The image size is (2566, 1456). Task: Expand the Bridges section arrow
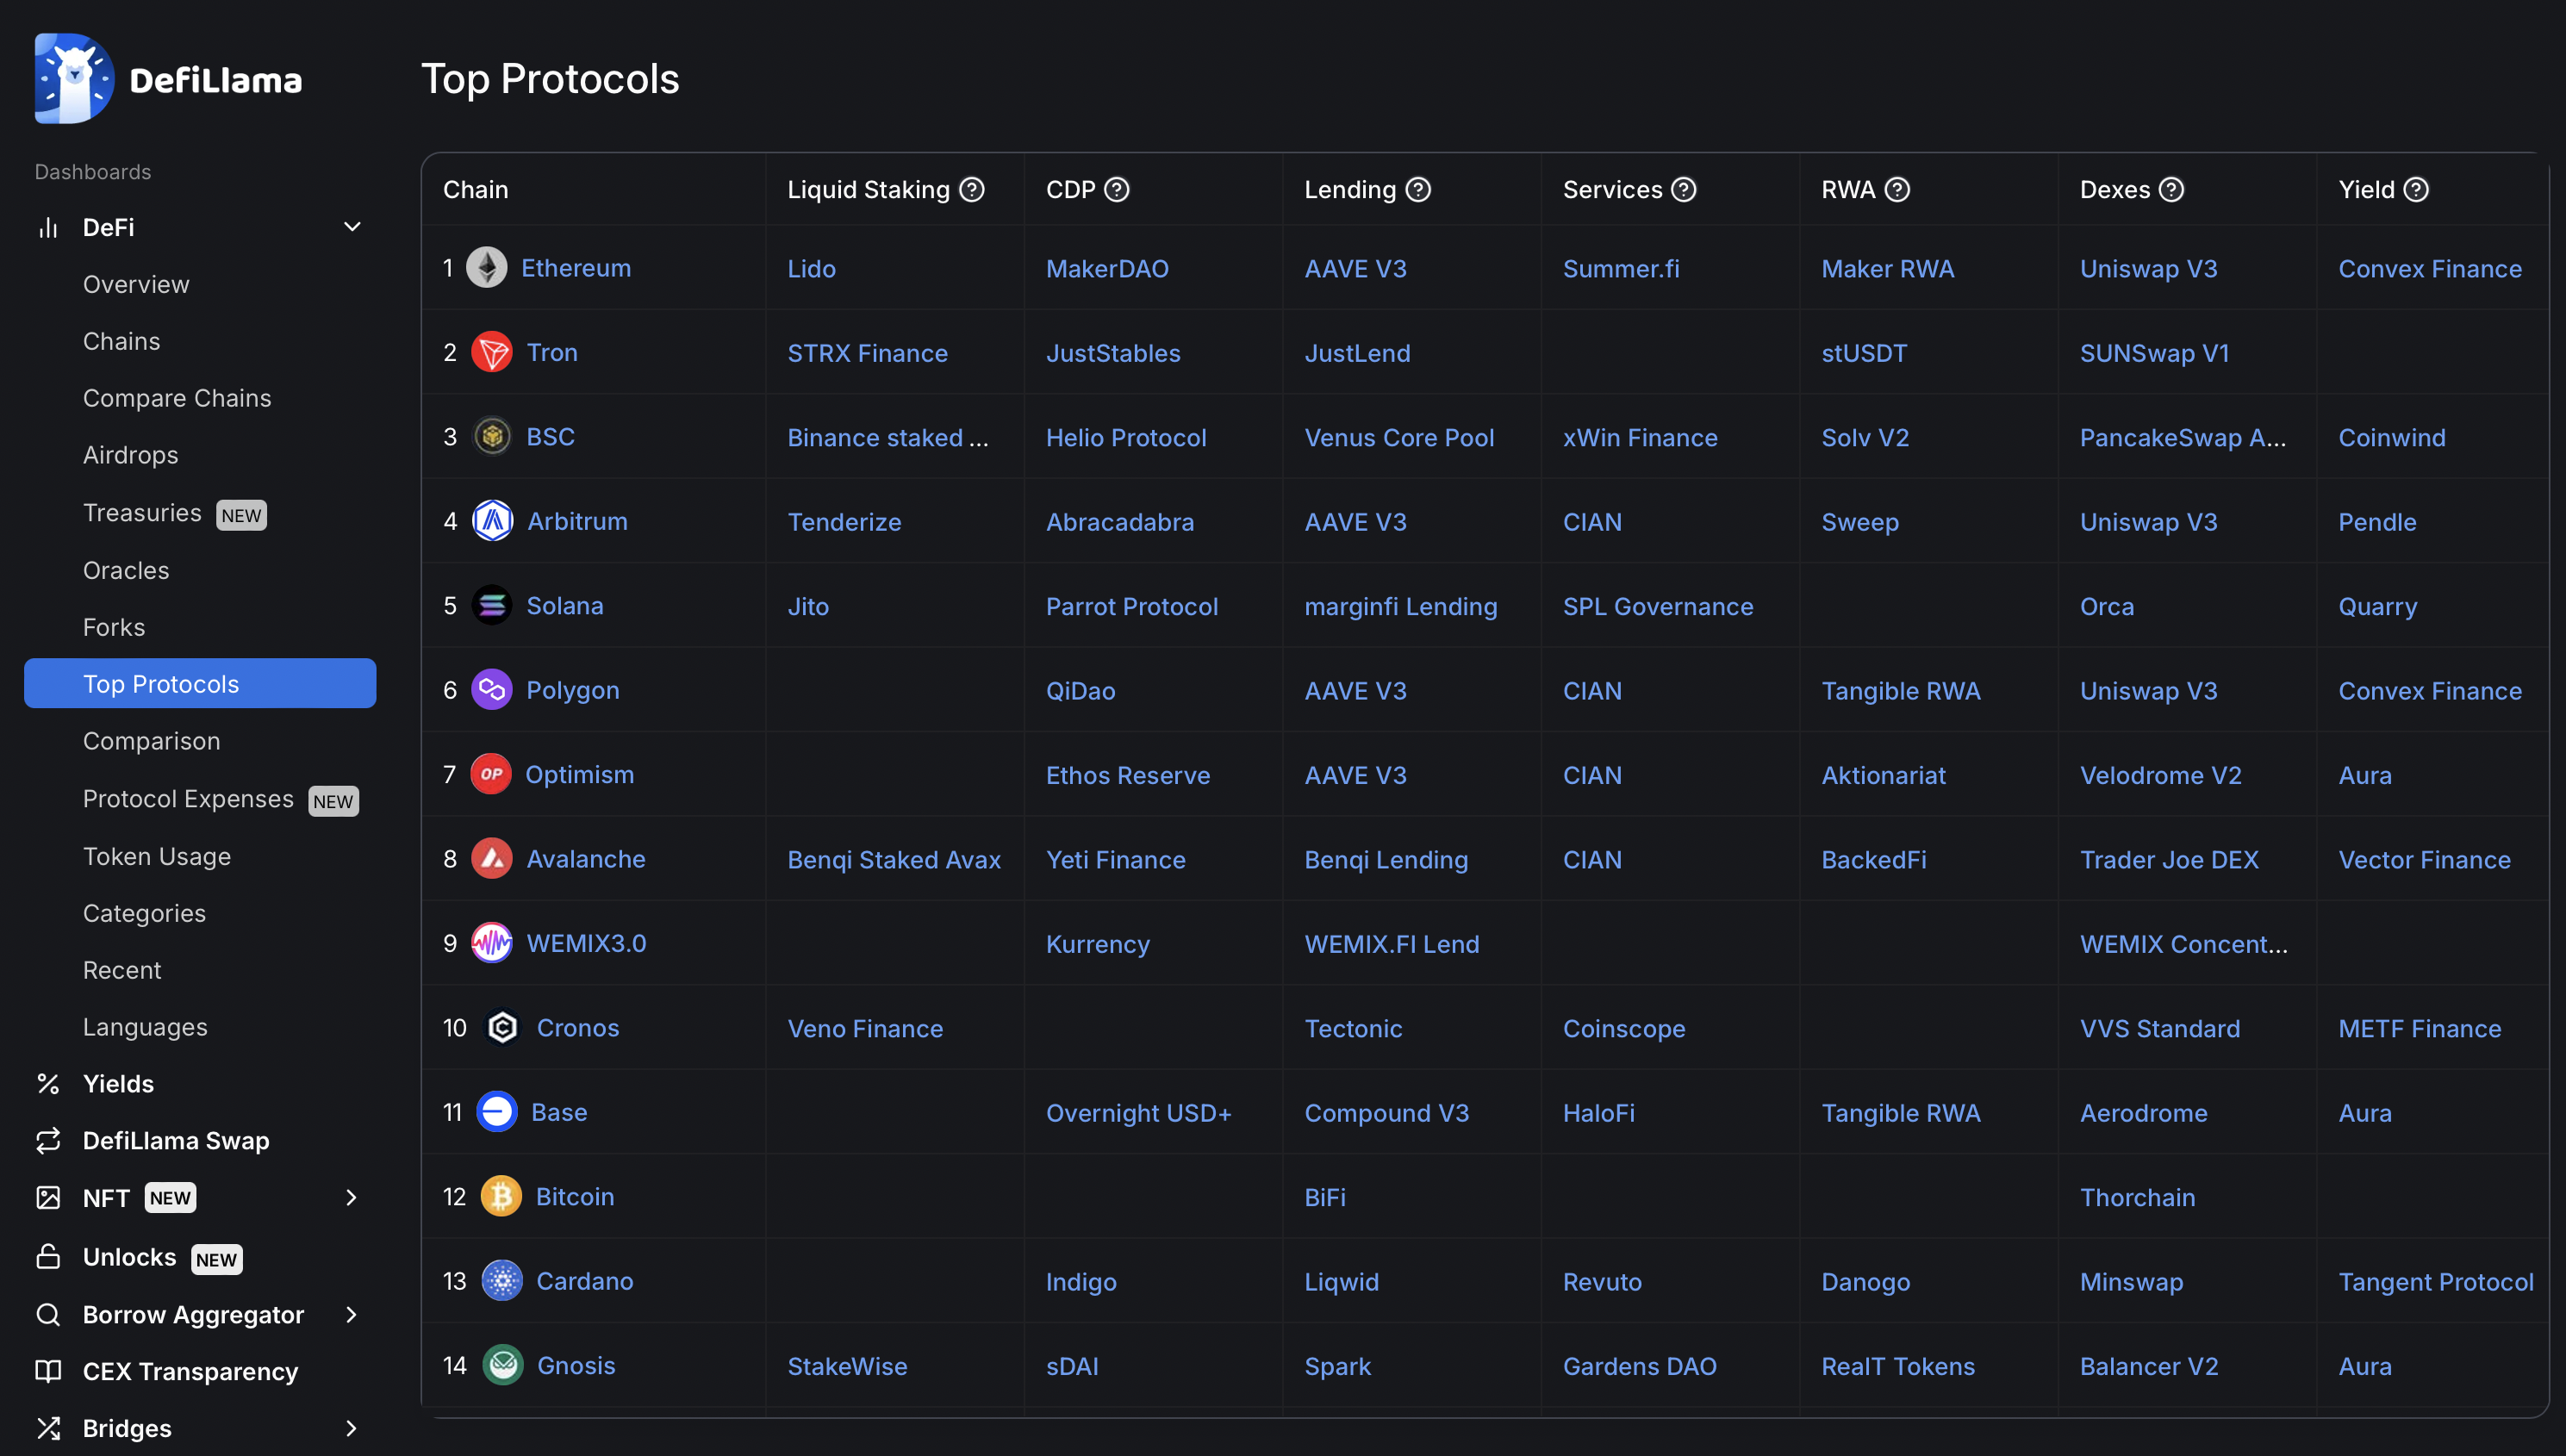tap(351, 1428)
